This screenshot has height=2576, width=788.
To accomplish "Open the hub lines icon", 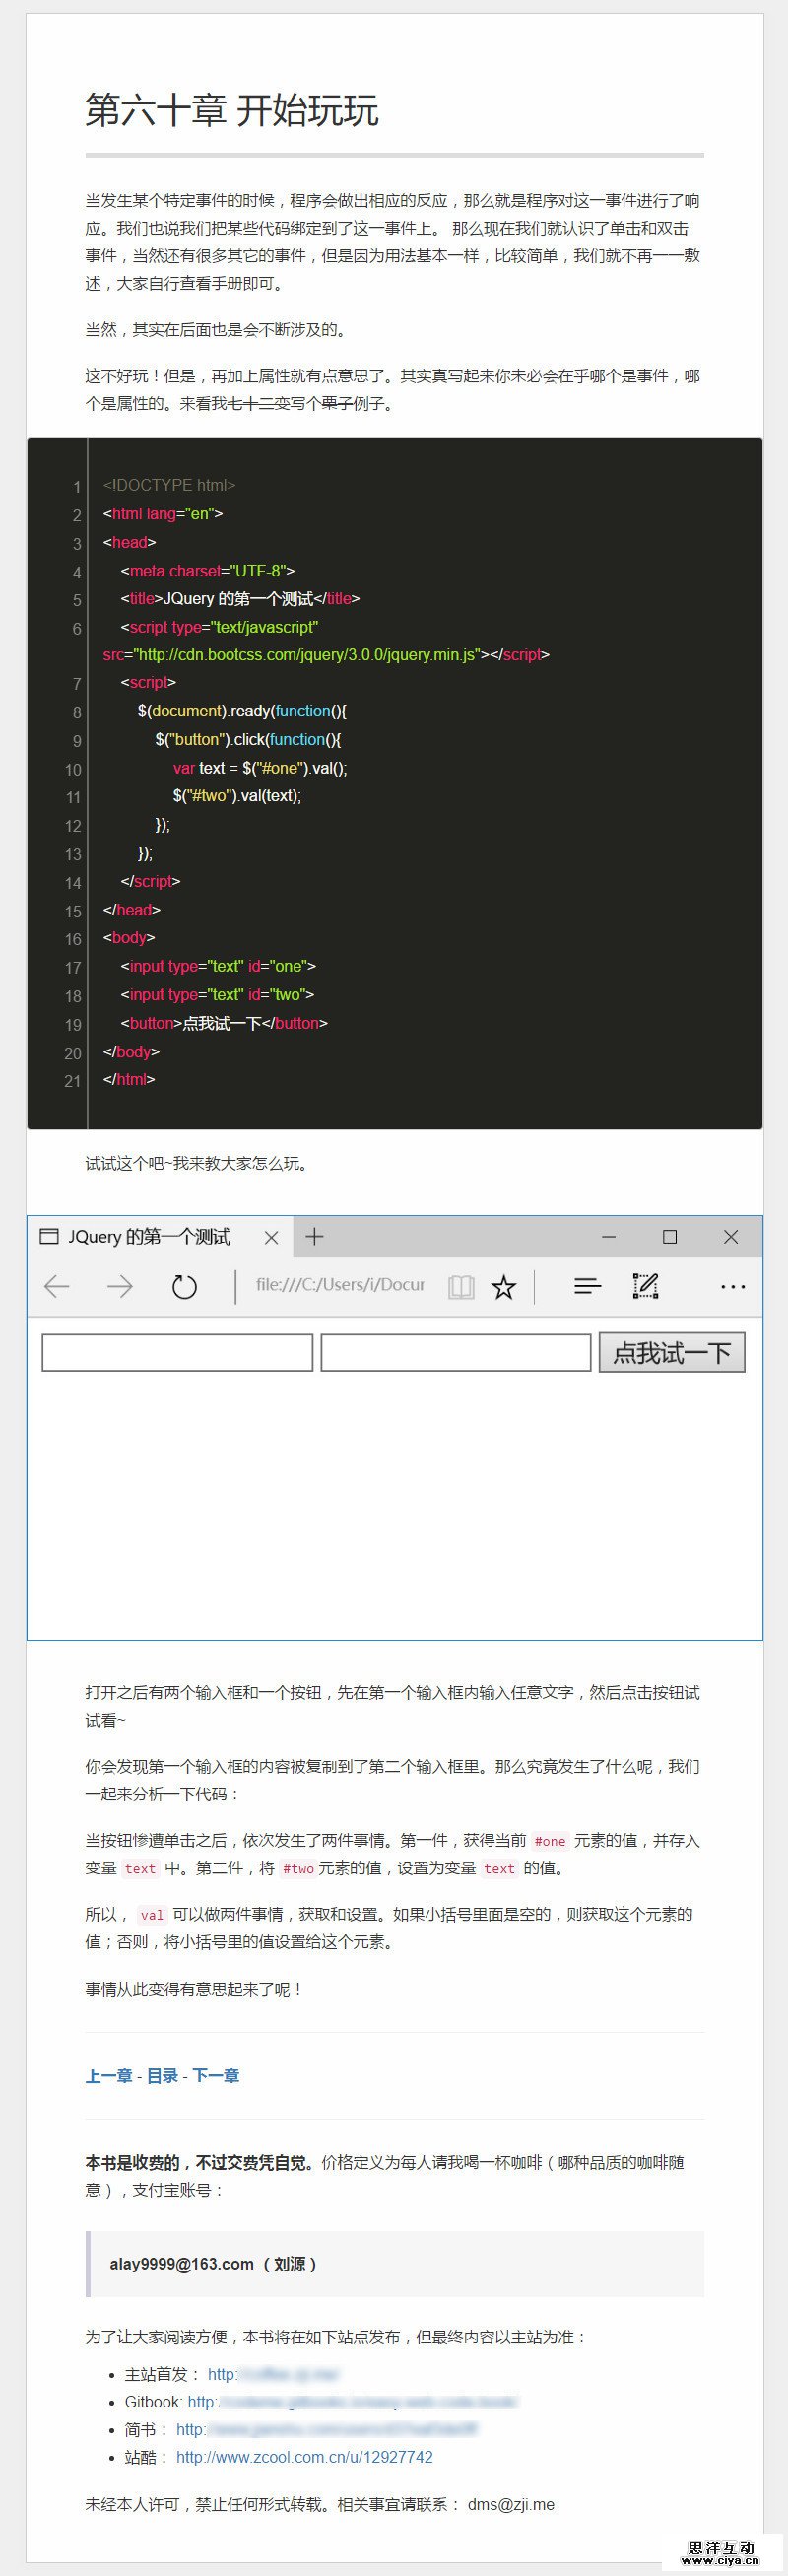I will tap(587, 1286).
